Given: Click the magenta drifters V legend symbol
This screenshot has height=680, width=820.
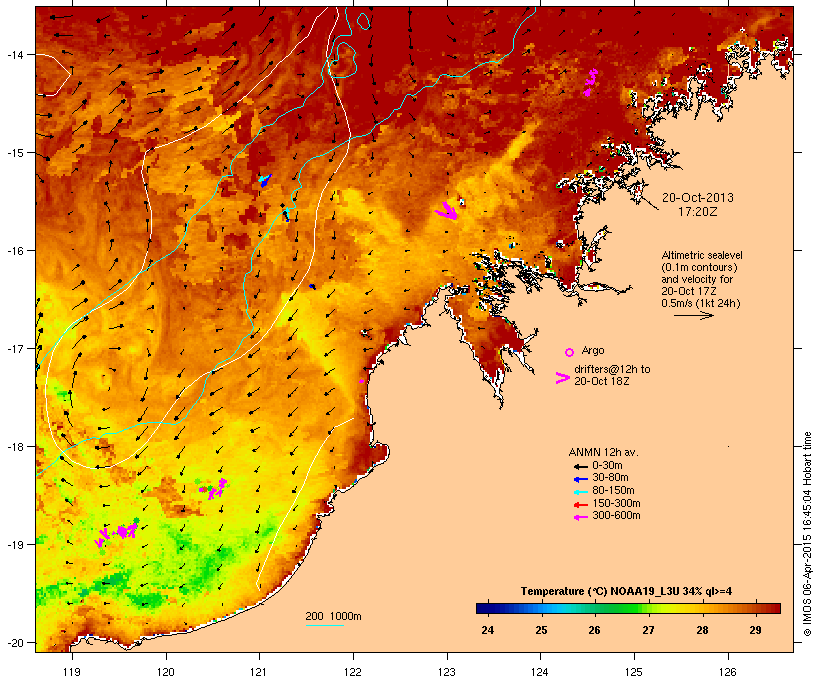Looking at the screenshot, I should pos(563,378).
